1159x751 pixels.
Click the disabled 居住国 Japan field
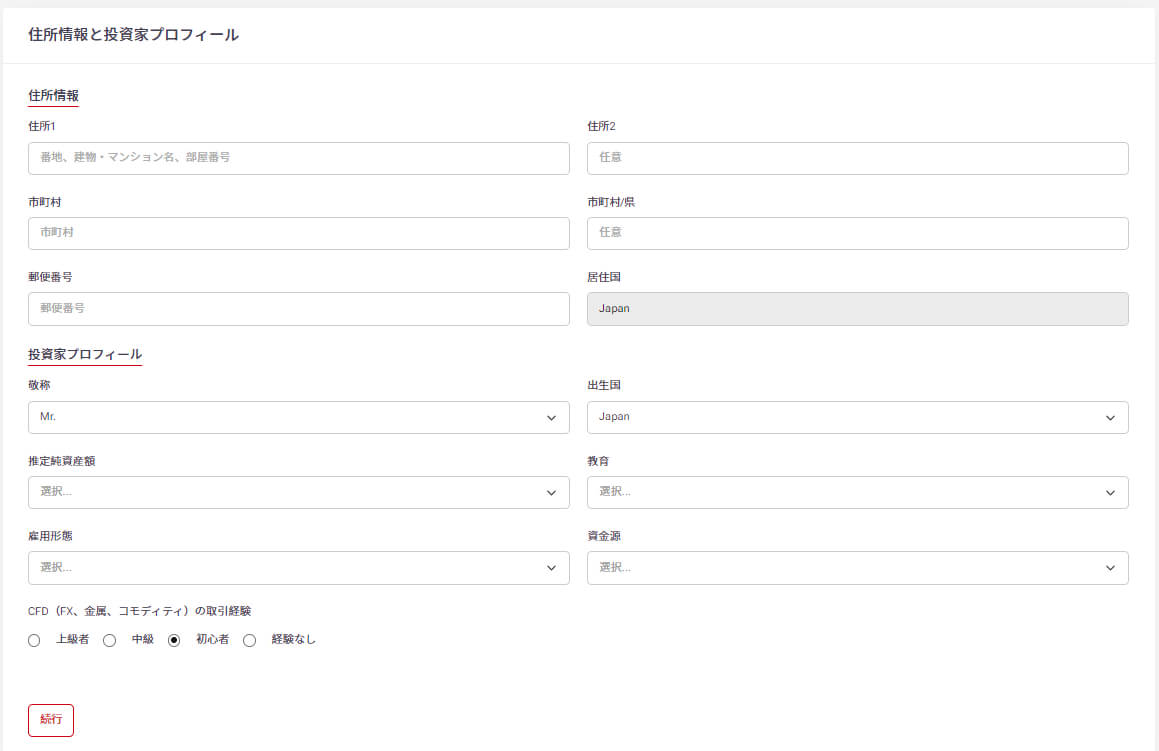[x=857, y=309]
